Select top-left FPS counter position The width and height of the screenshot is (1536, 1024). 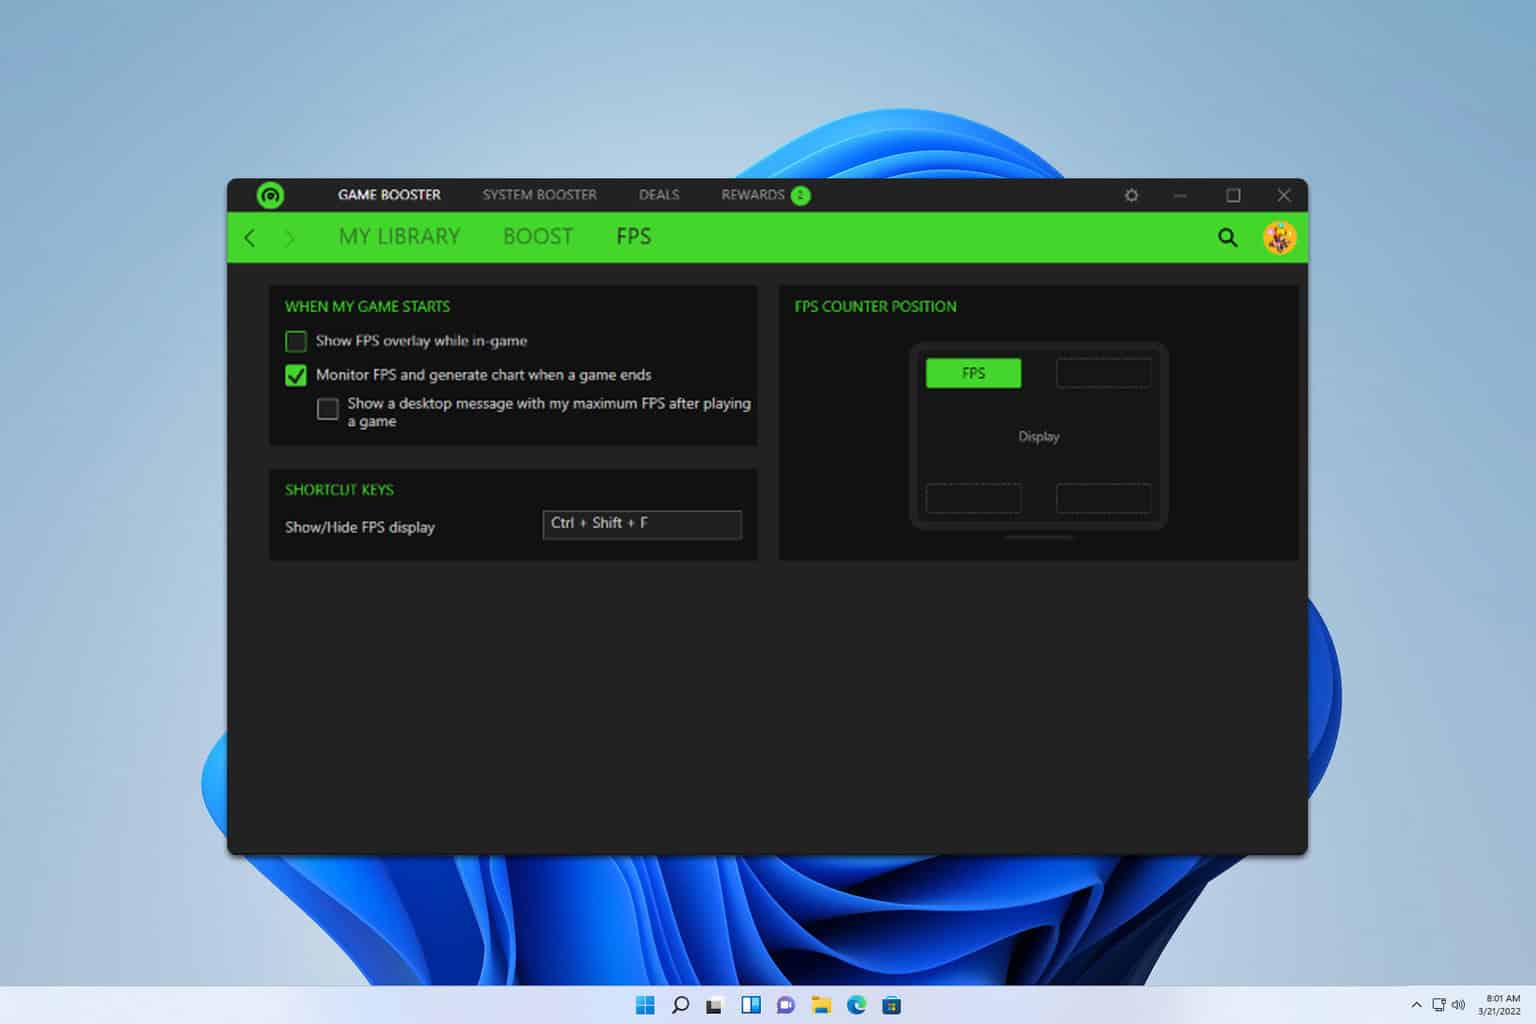point(973,373)
